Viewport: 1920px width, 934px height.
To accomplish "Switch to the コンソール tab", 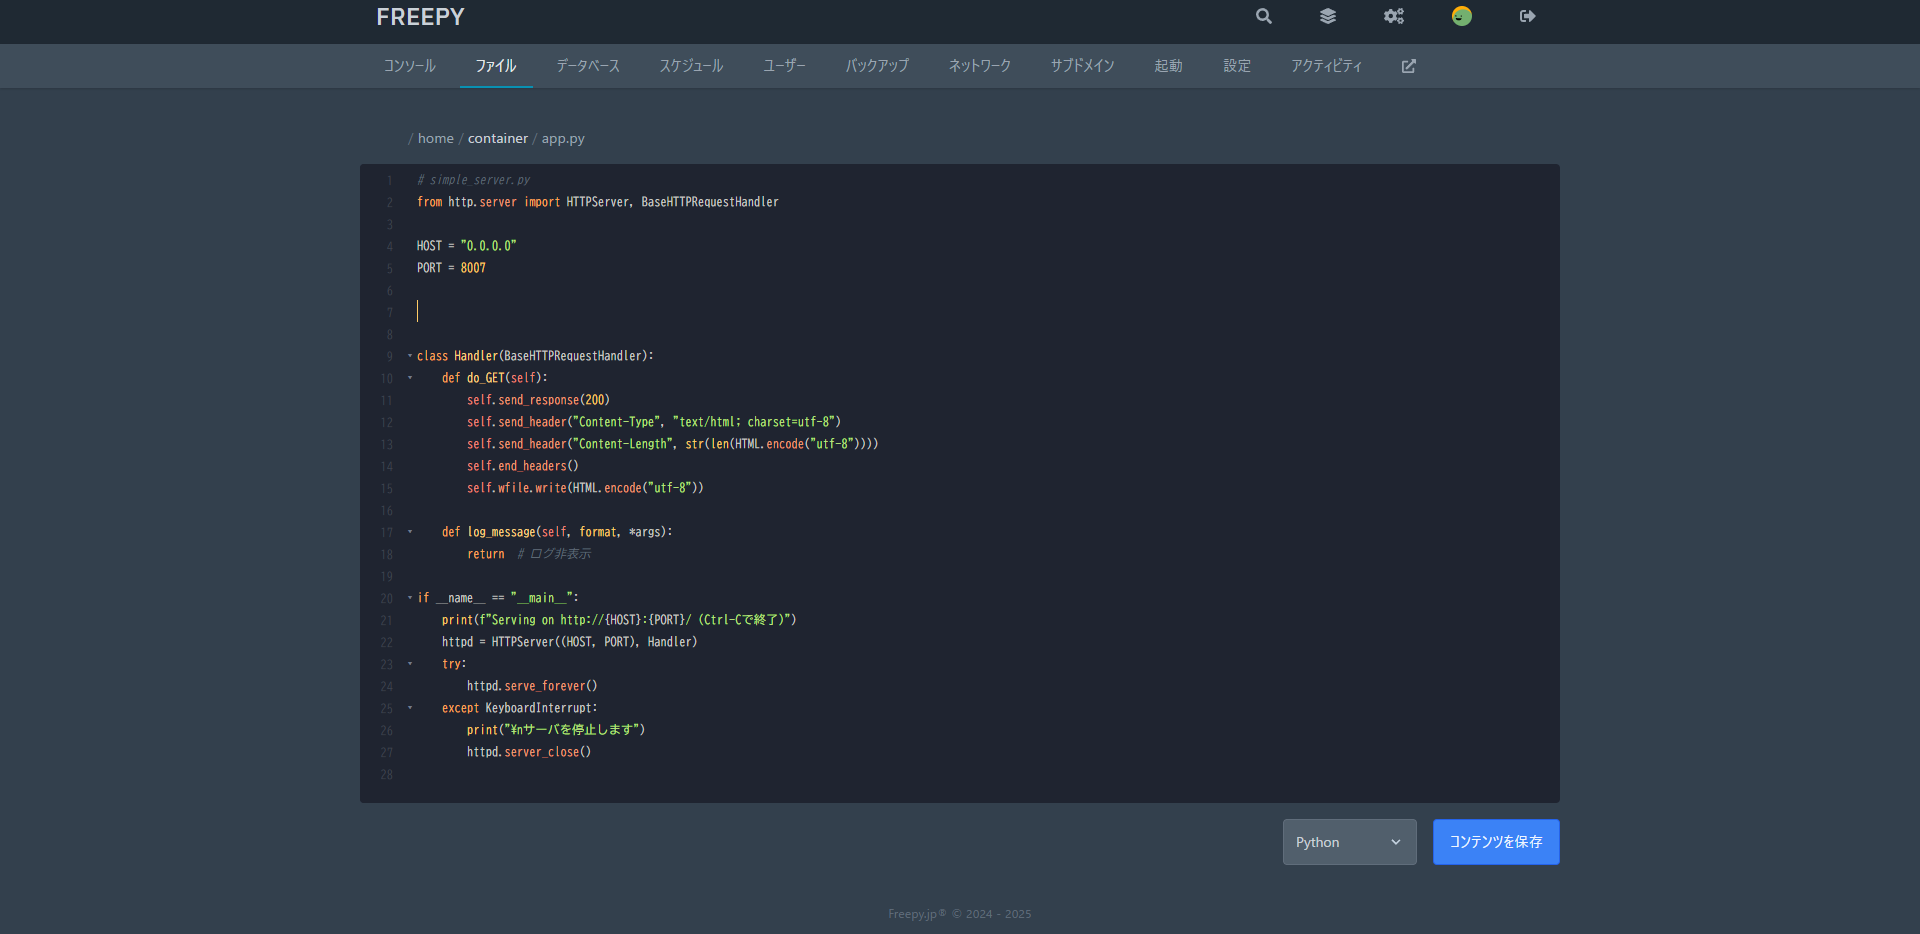I will click(410, 66).
